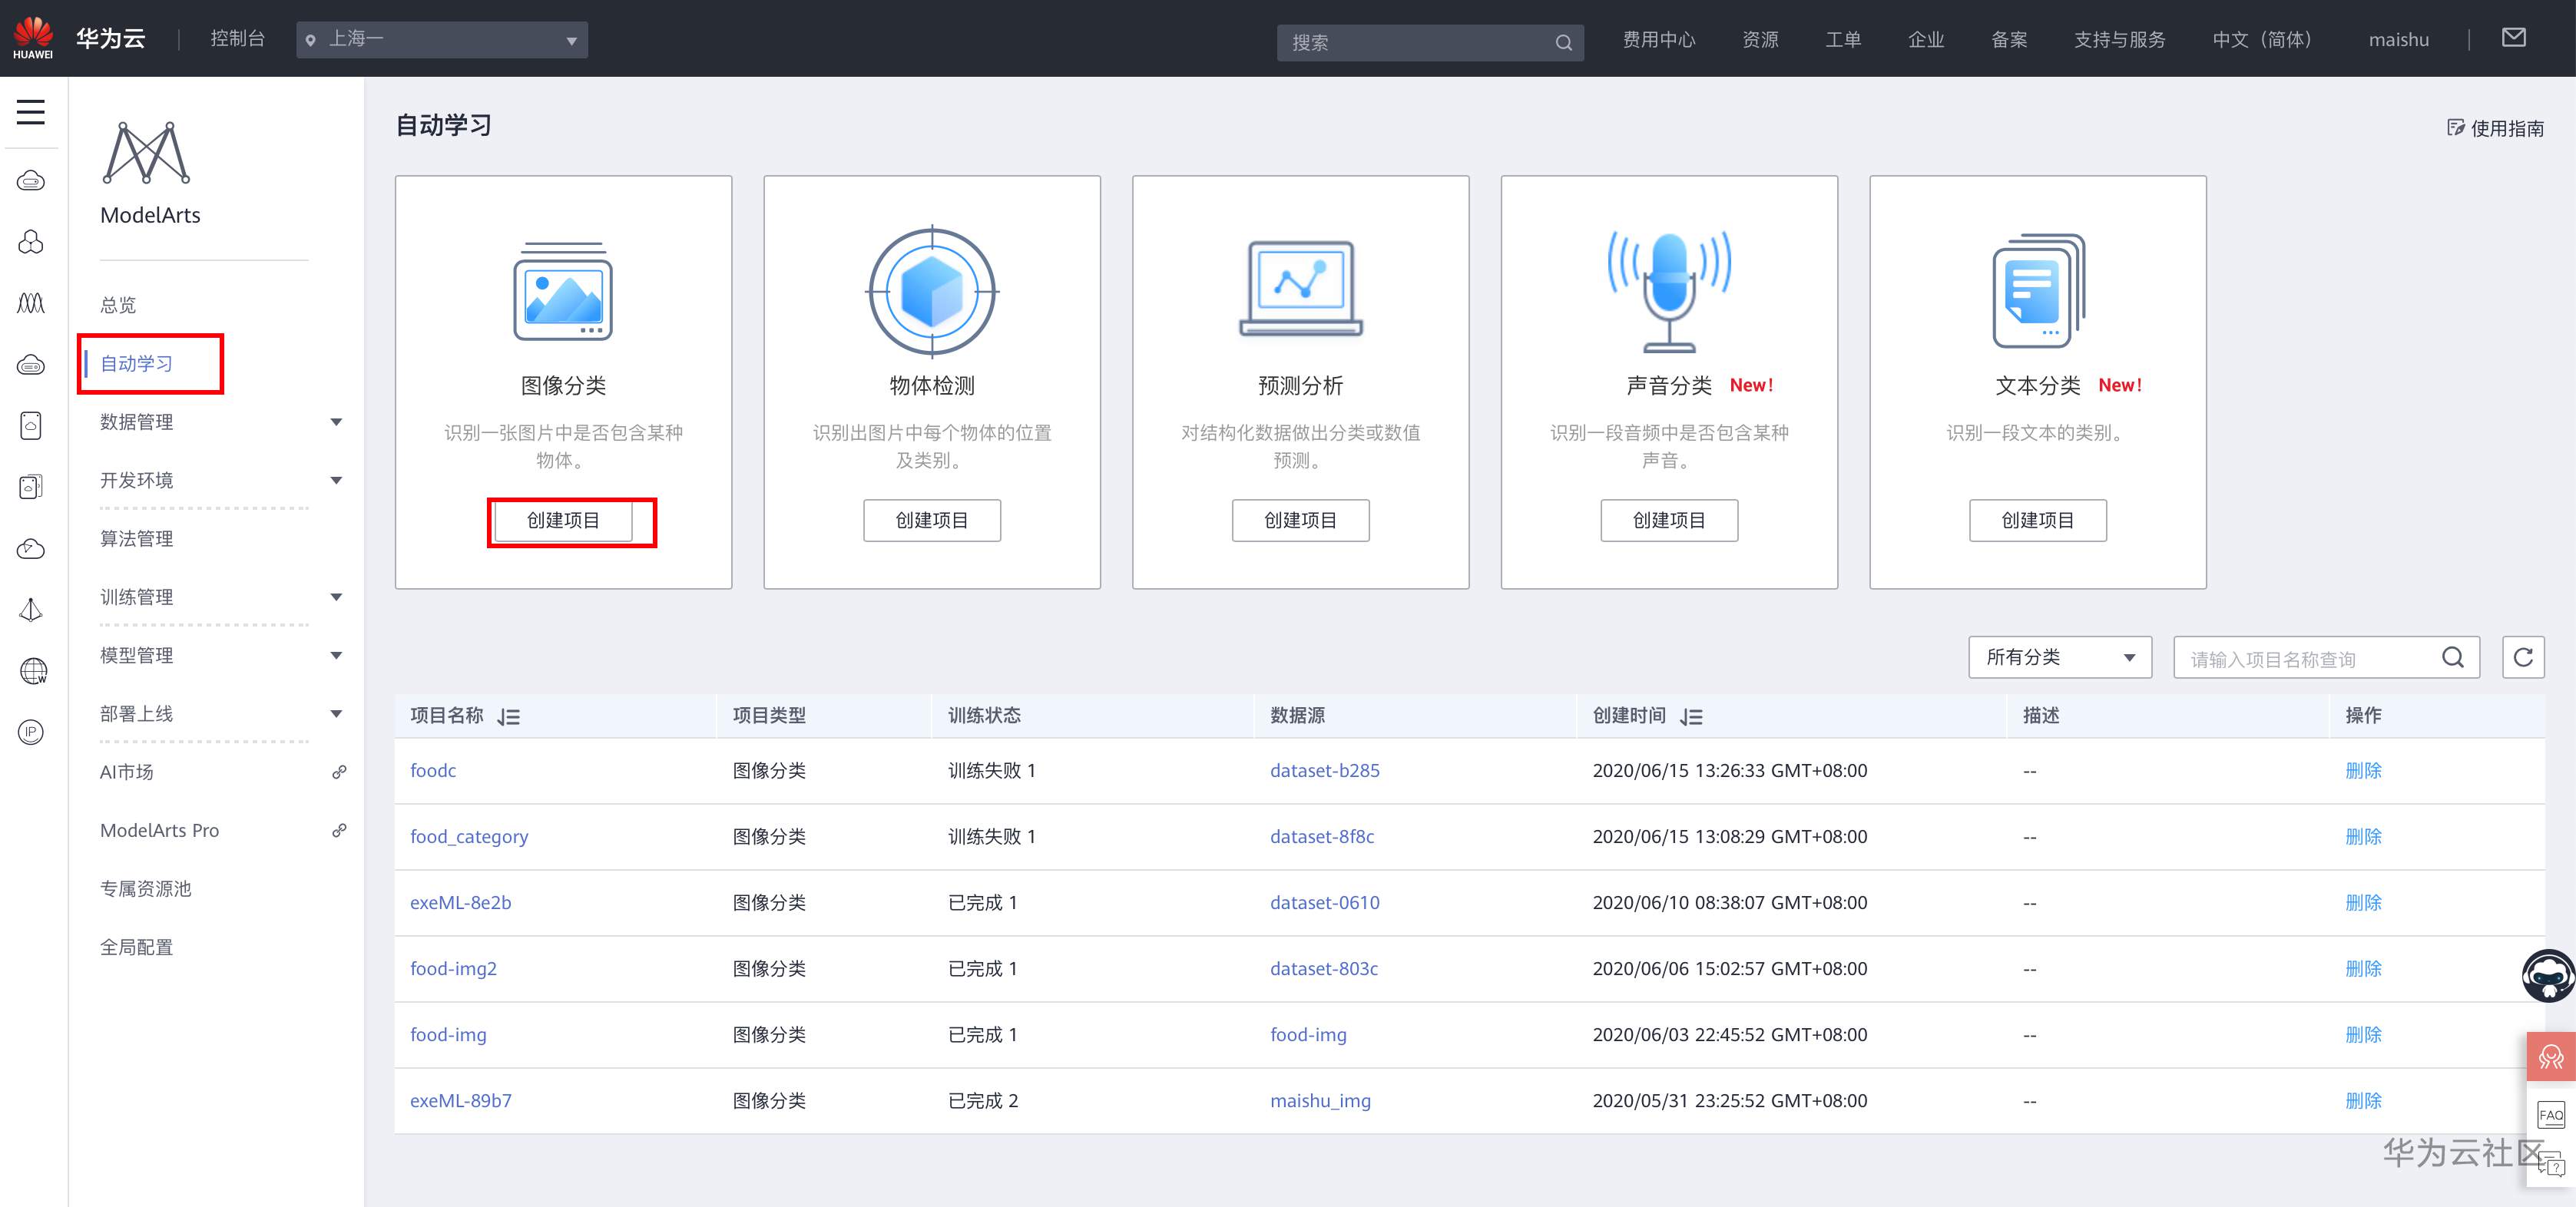Delete the foodc project row
The image size is (2576, 1207).
coord(2363,770)
